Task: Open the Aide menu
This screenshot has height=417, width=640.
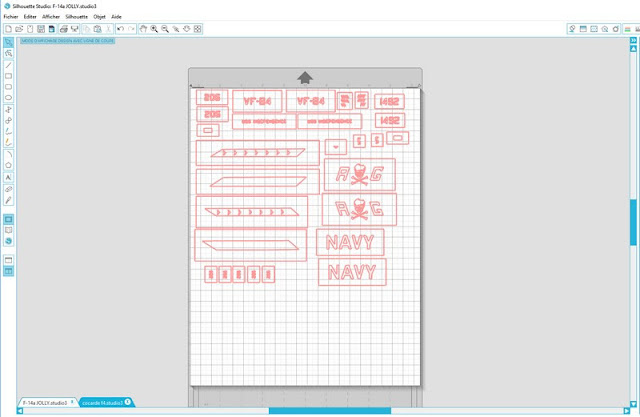Action: [x=116, y=17]
